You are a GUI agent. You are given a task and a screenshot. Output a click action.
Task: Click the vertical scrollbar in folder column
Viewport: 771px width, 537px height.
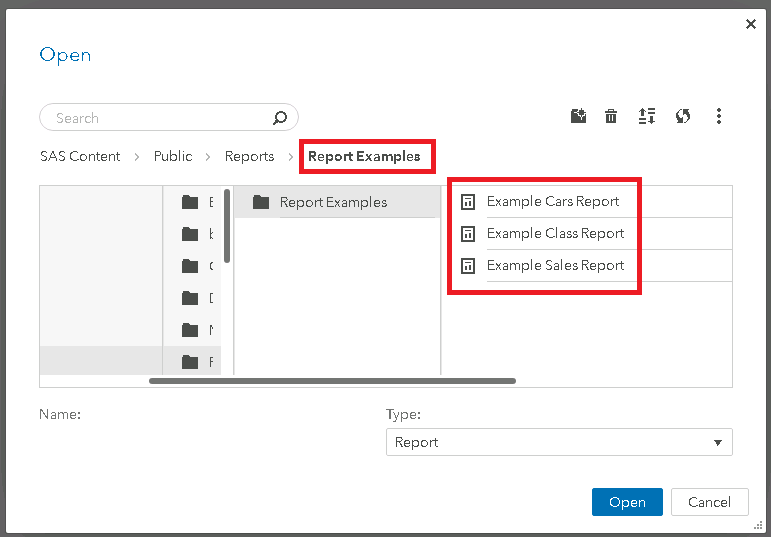click(x=228, y=227)
